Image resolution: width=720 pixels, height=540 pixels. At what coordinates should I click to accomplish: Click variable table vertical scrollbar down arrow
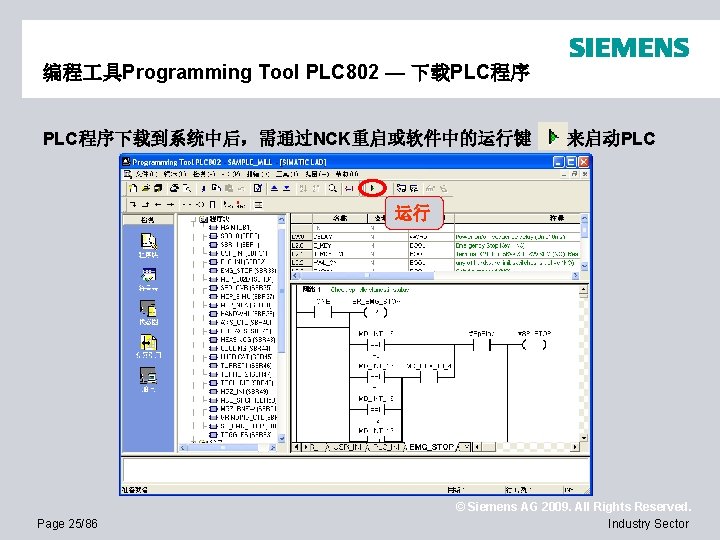(x=585, y=266)
